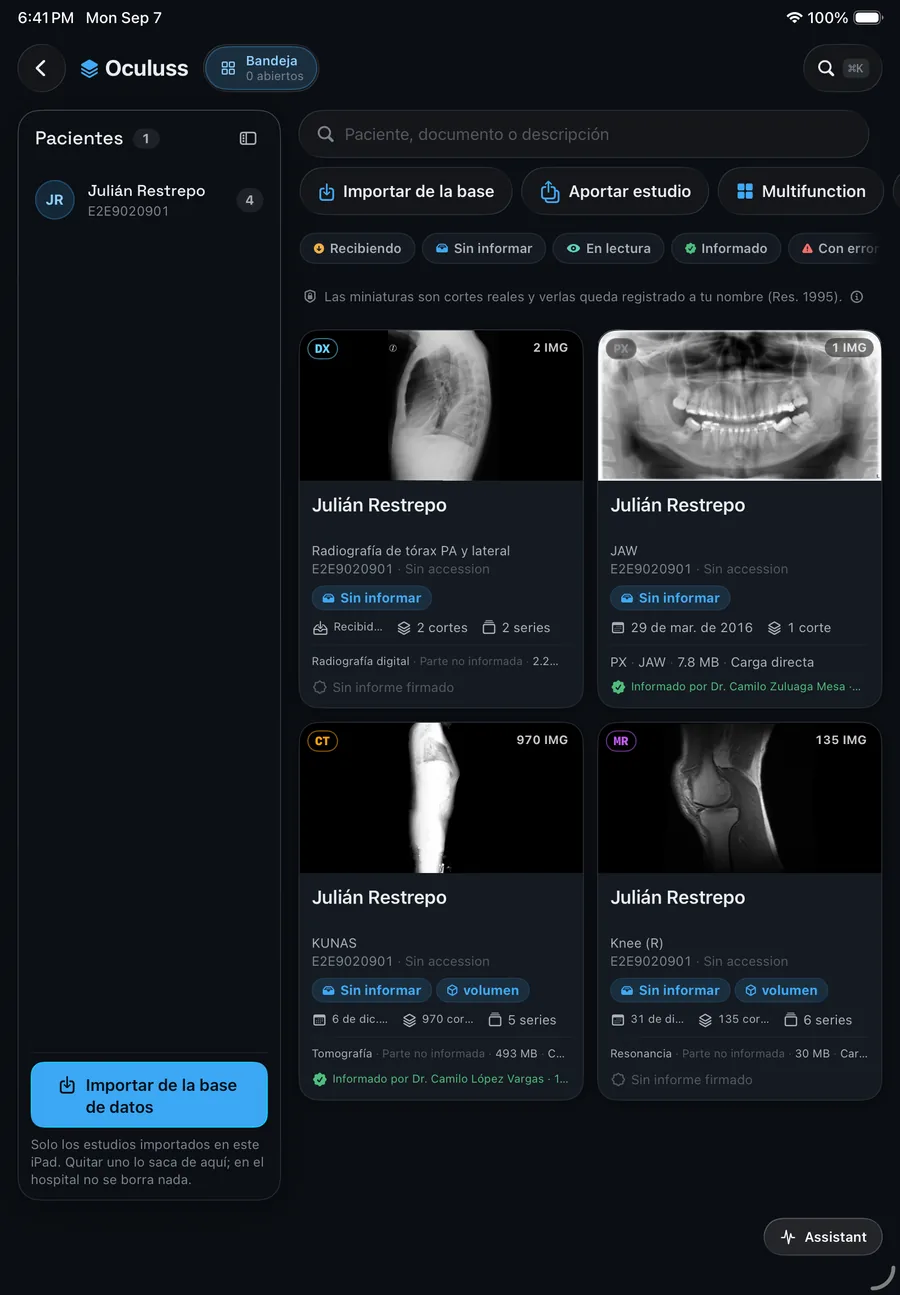The height and width of the screenshot is (1295, 900).
Task: Open the panoramic JAW X-ray thumbnail
Action: point(740,405)
